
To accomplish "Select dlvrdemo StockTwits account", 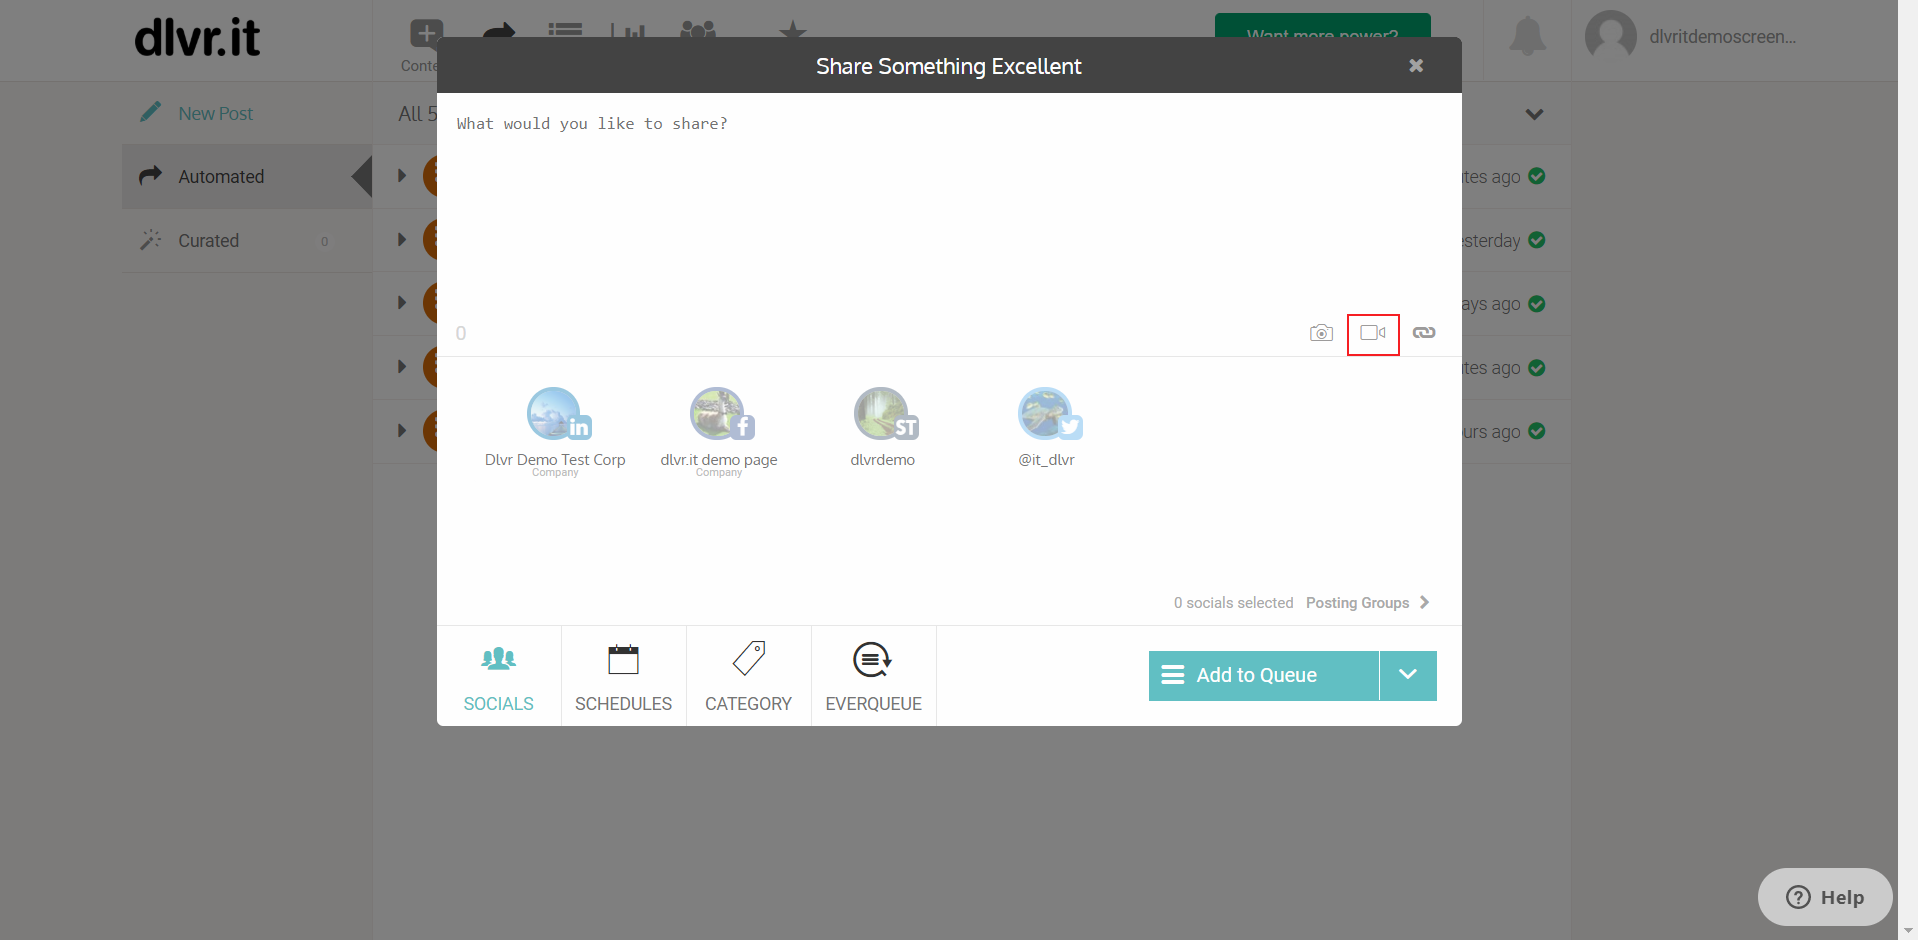I will (883, 428).
